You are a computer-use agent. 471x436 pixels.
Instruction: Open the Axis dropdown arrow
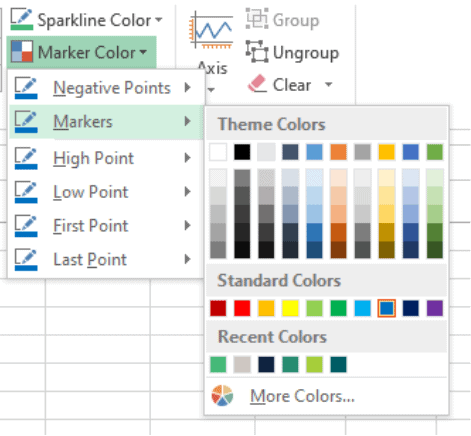point(211,89)
